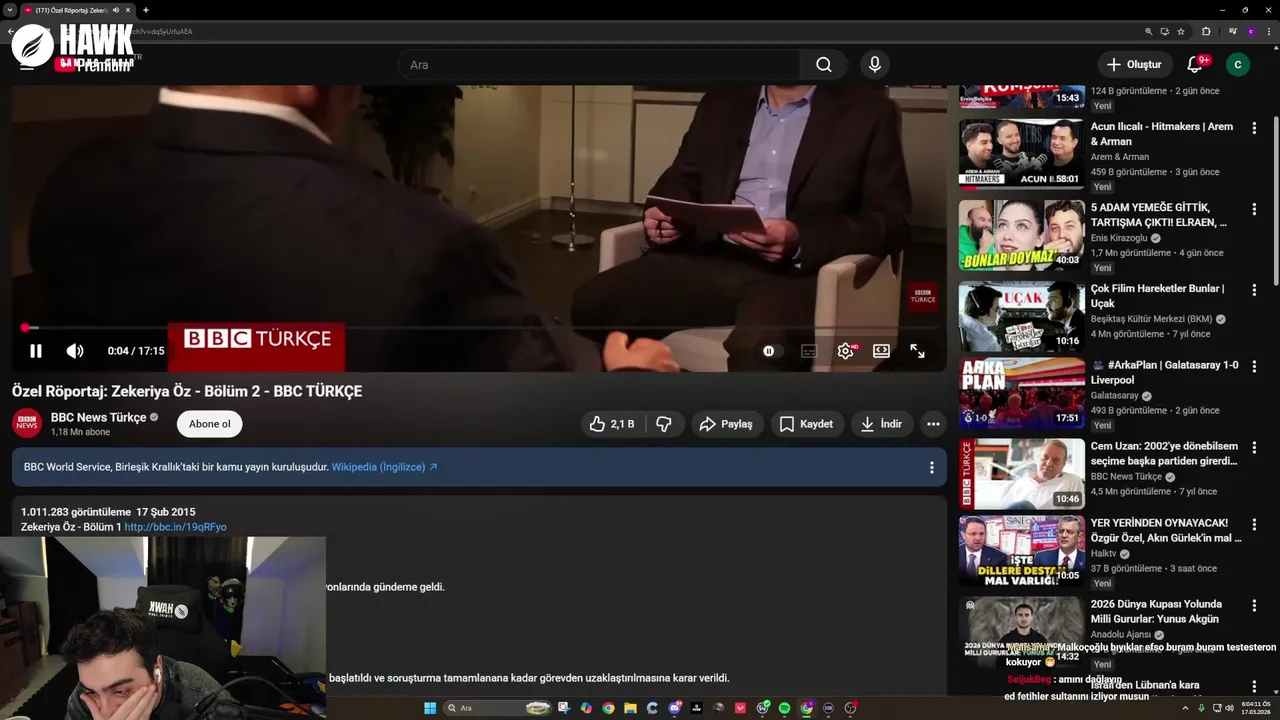Screen dimensions: 1280x720
Task: Open the tab search chevron in browser
Action: click(9, 10)
